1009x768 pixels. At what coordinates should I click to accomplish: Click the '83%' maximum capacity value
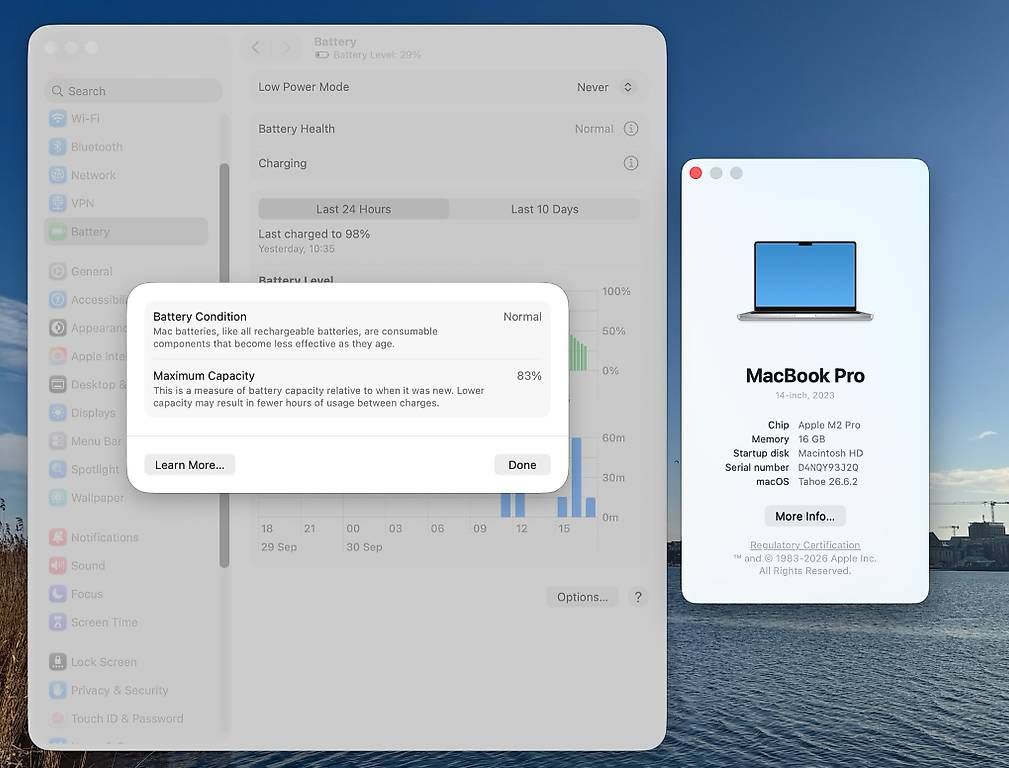[x=529, y=376]
